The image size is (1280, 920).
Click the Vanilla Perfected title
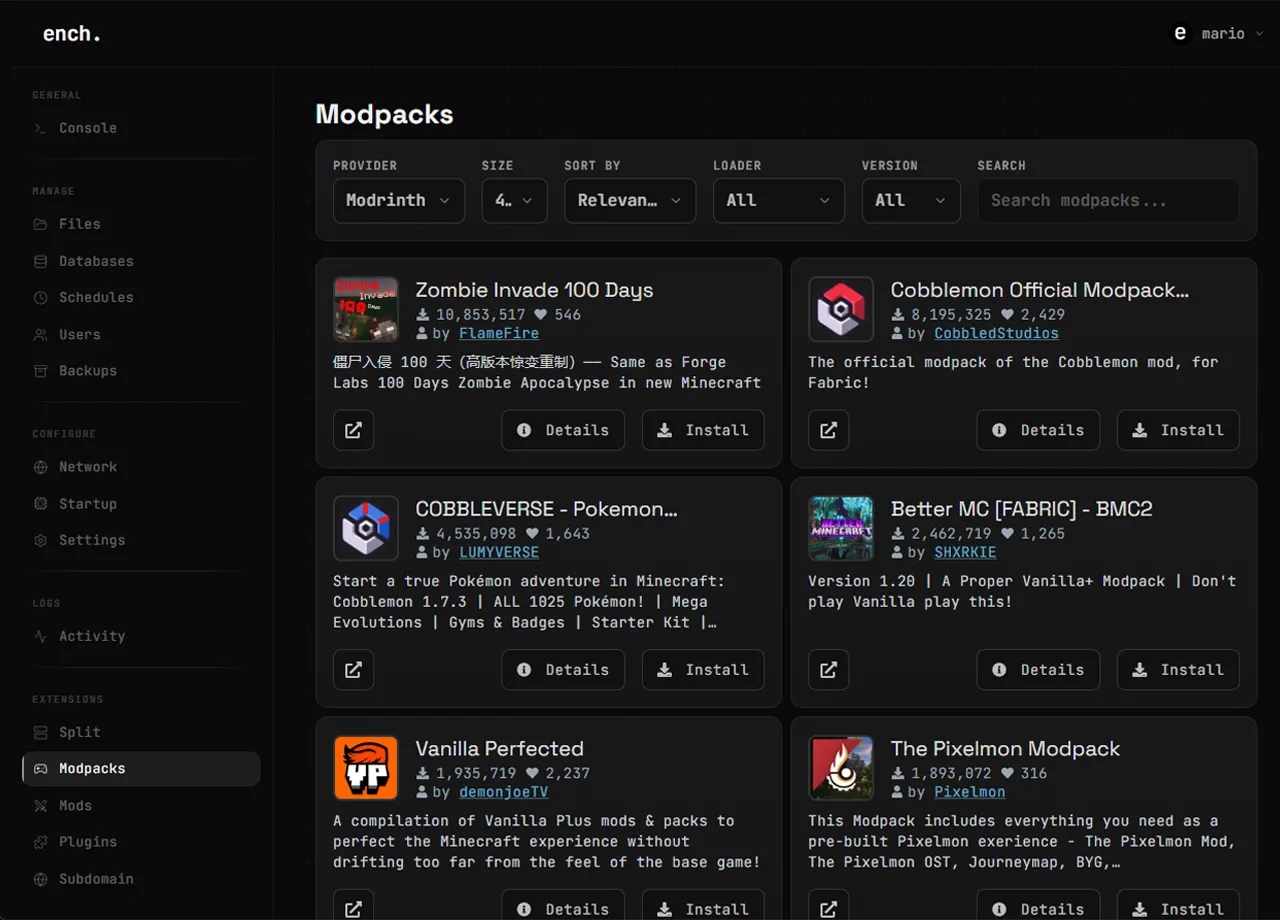click(x=499, y=748)
